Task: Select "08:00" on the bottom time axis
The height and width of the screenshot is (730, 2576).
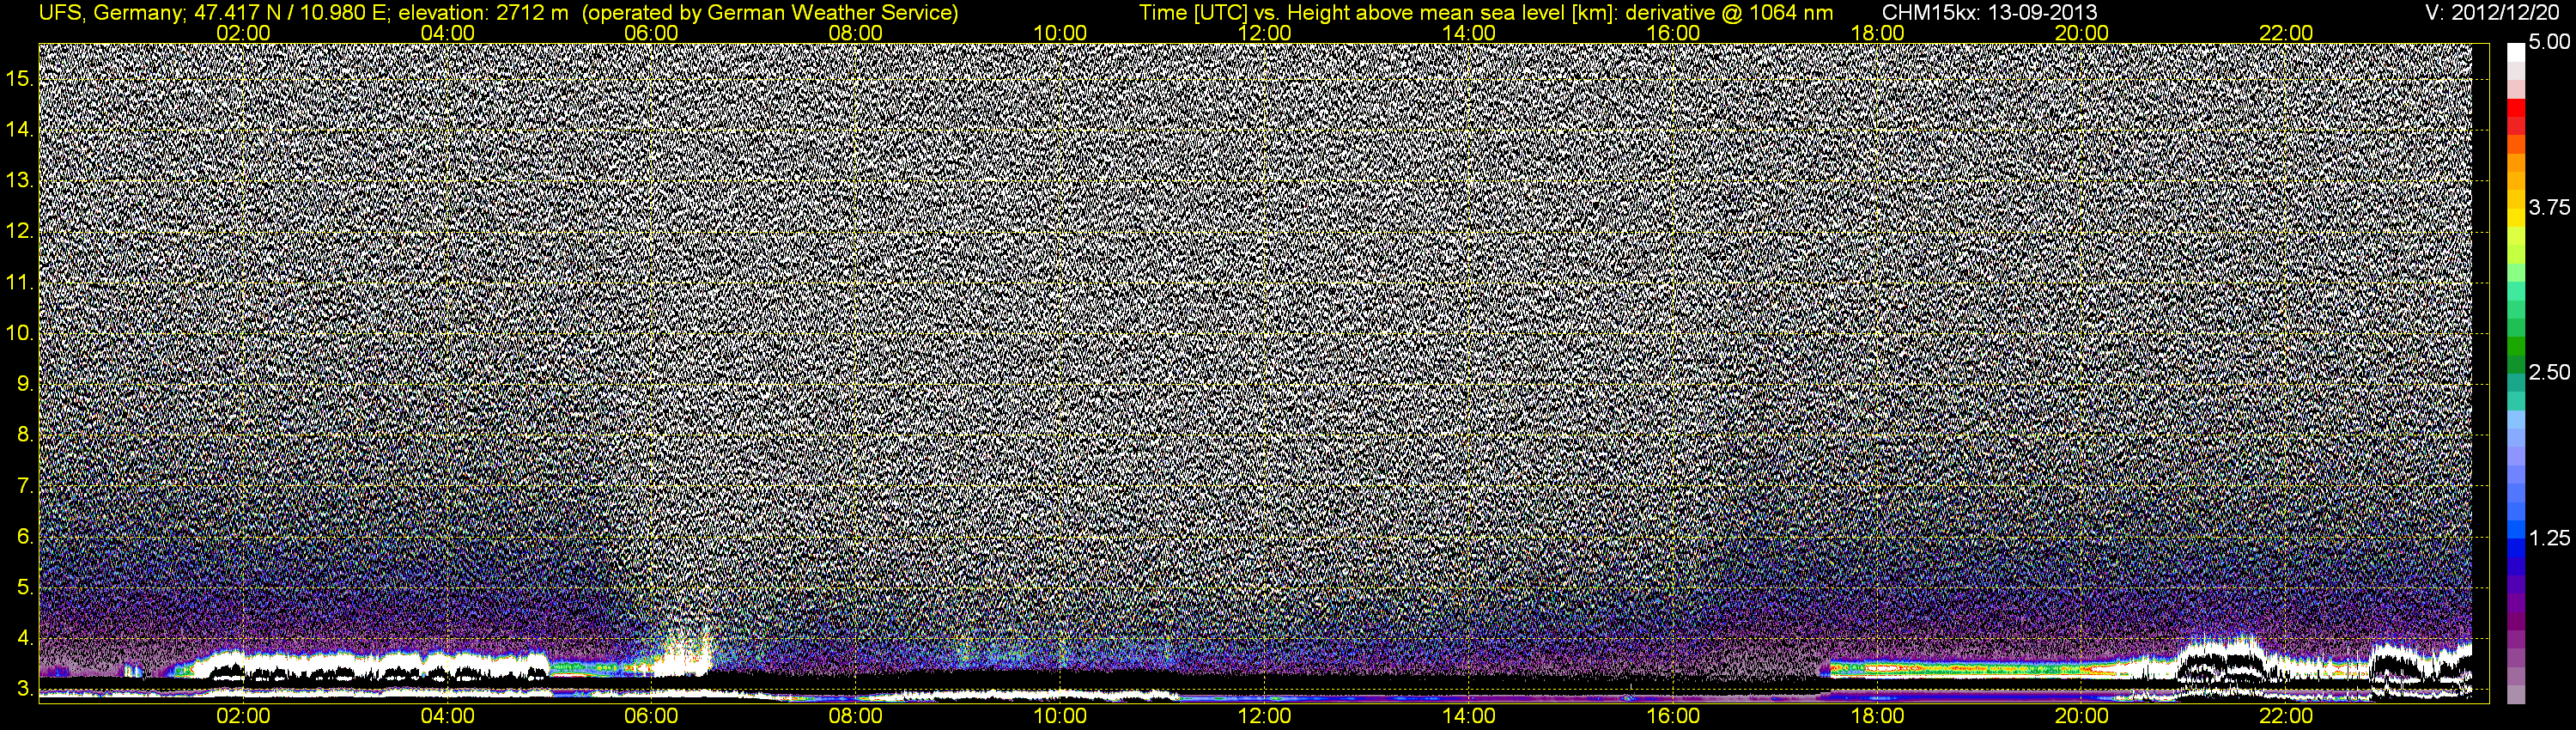Action: click(x=856, y=716)
